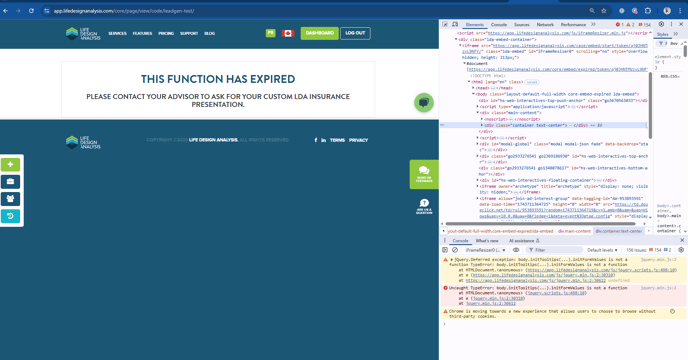Viewport: 688px width, 360px height.
Task: Open zoom magnifier icon in address bar
Action: pos(592,11)
